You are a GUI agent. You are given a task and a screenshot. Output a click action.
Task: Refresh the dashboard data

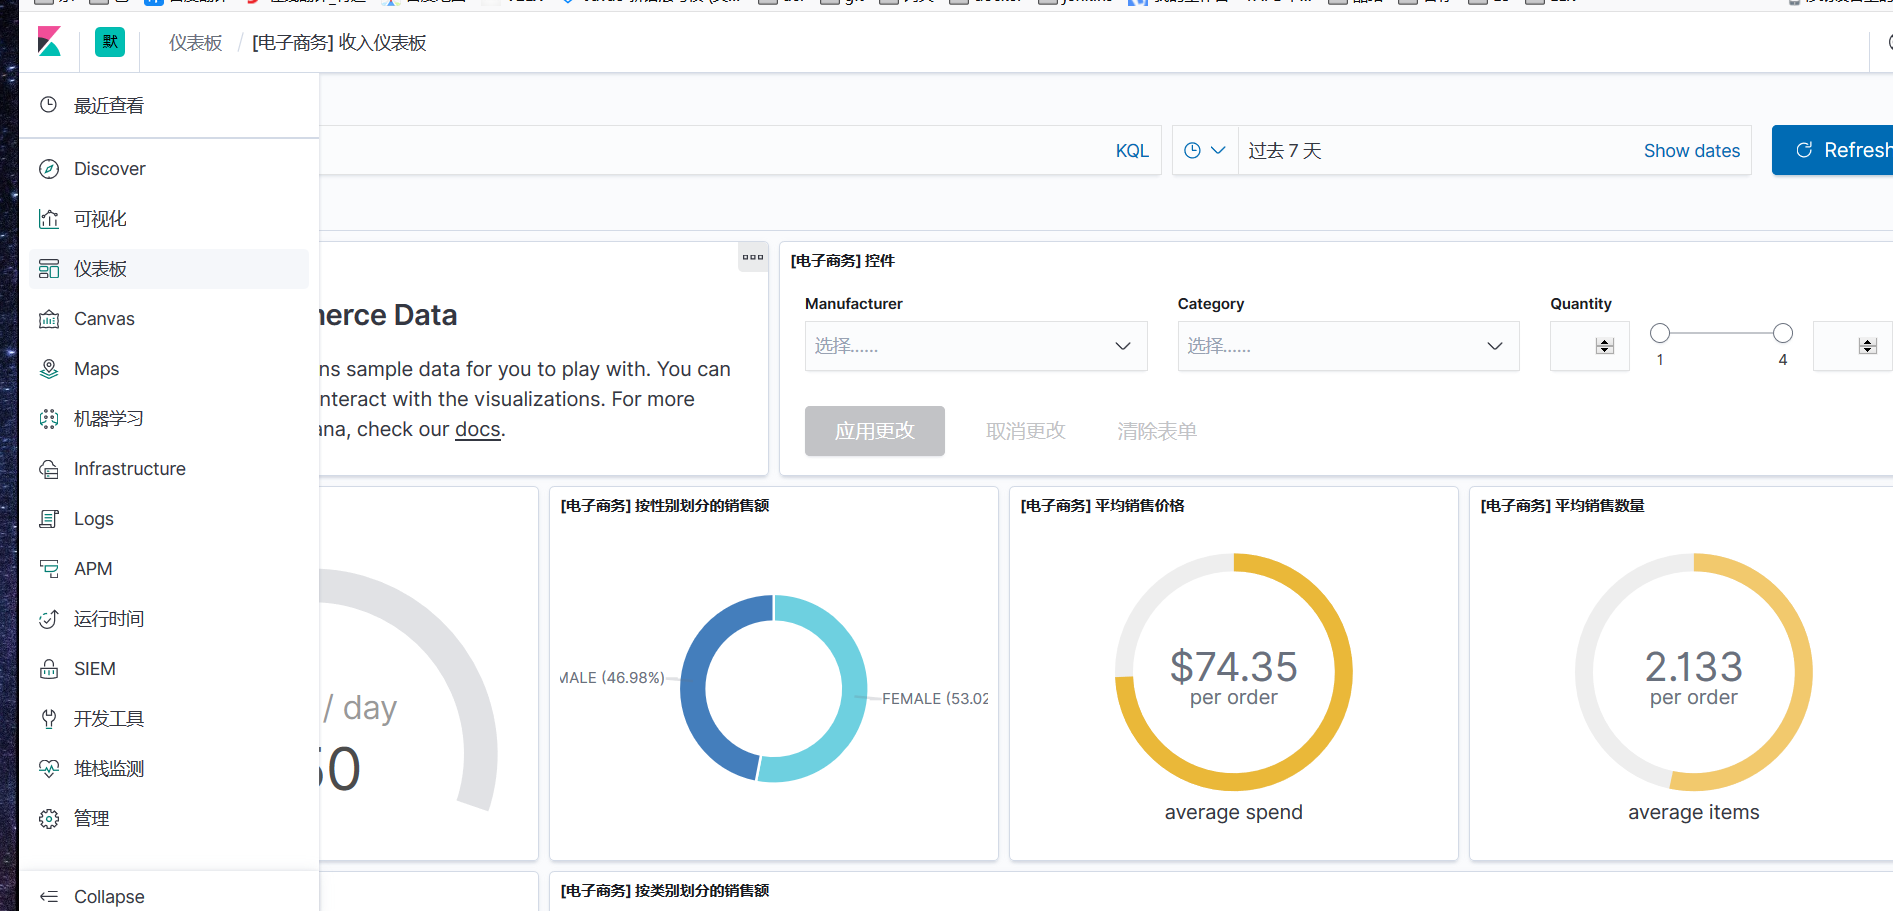(1832, 150)
